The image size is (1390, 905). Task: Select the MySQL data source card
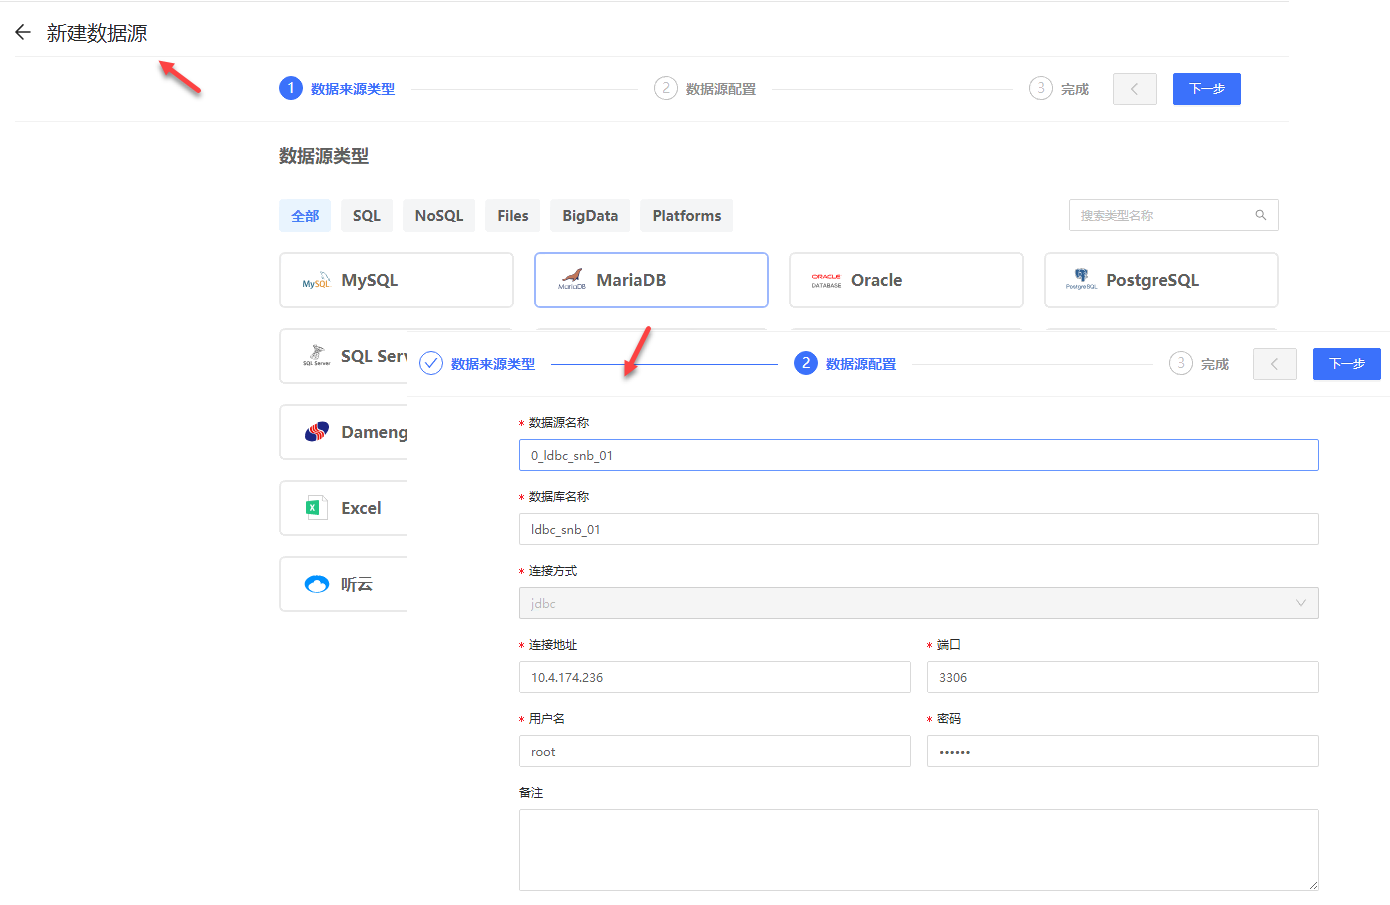pyautogui.click(x=396, y=280)
